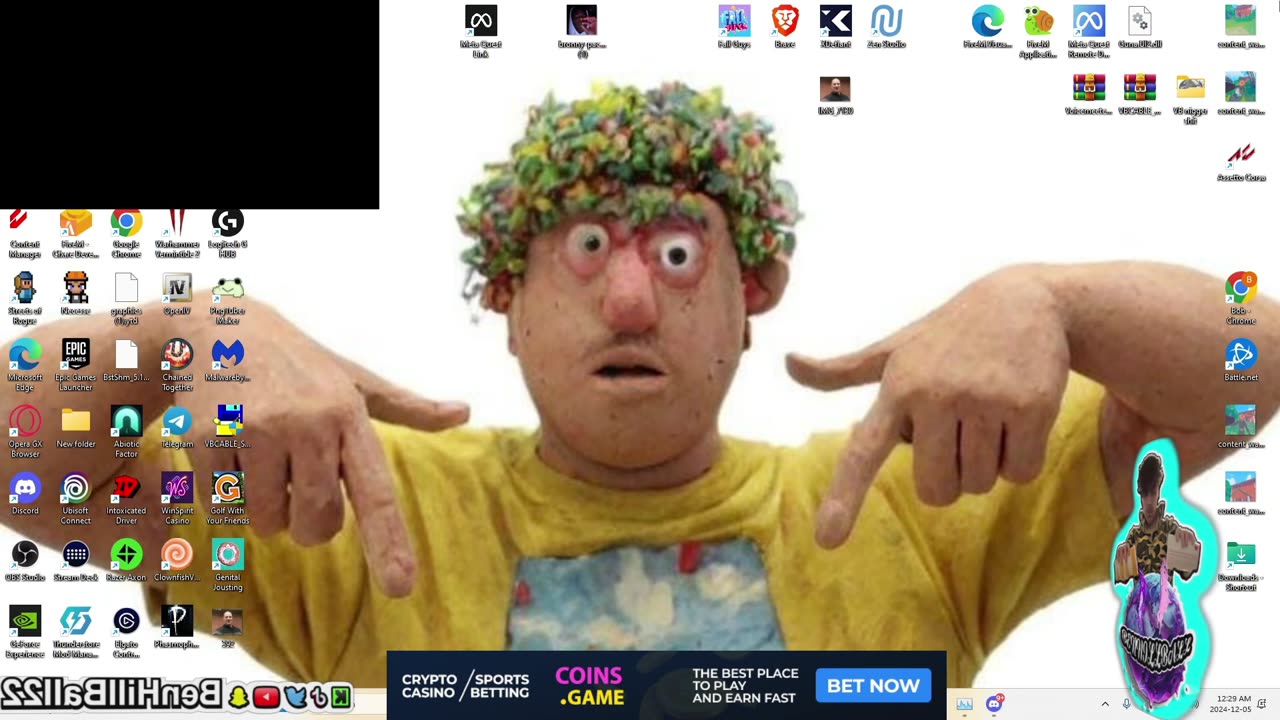Launch ClownfishVoice changer icon
1280x720 pixels.
(x=177, y=561)
